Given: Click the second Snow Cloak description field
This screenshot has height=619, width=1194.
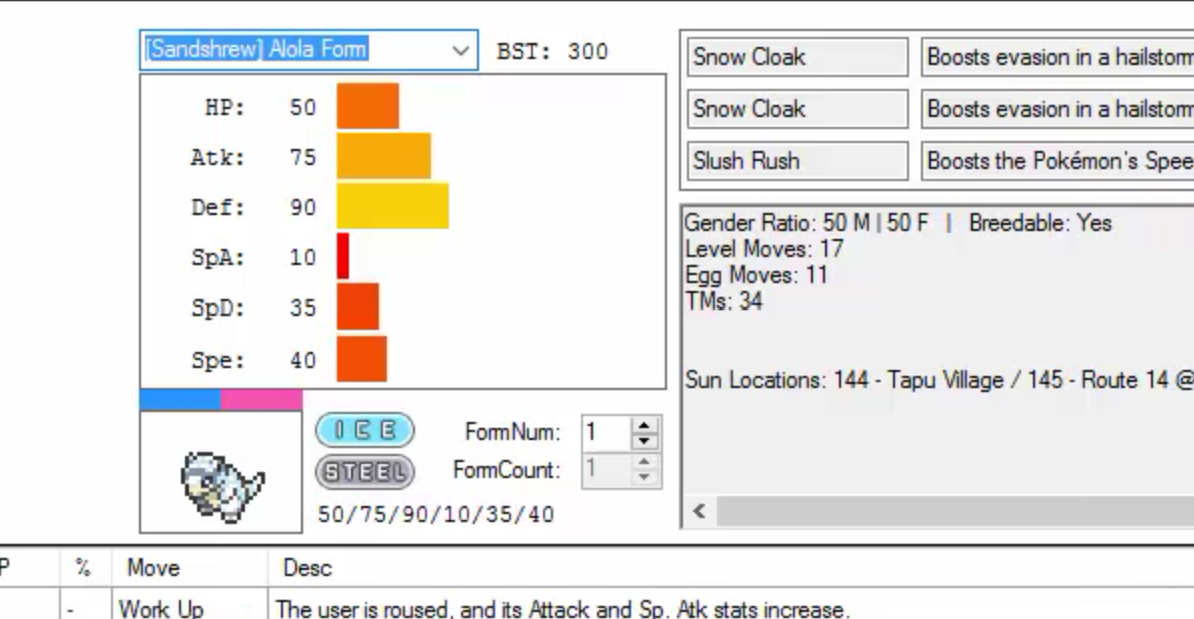Looking at the screenshot, I should coord(1058,109).
